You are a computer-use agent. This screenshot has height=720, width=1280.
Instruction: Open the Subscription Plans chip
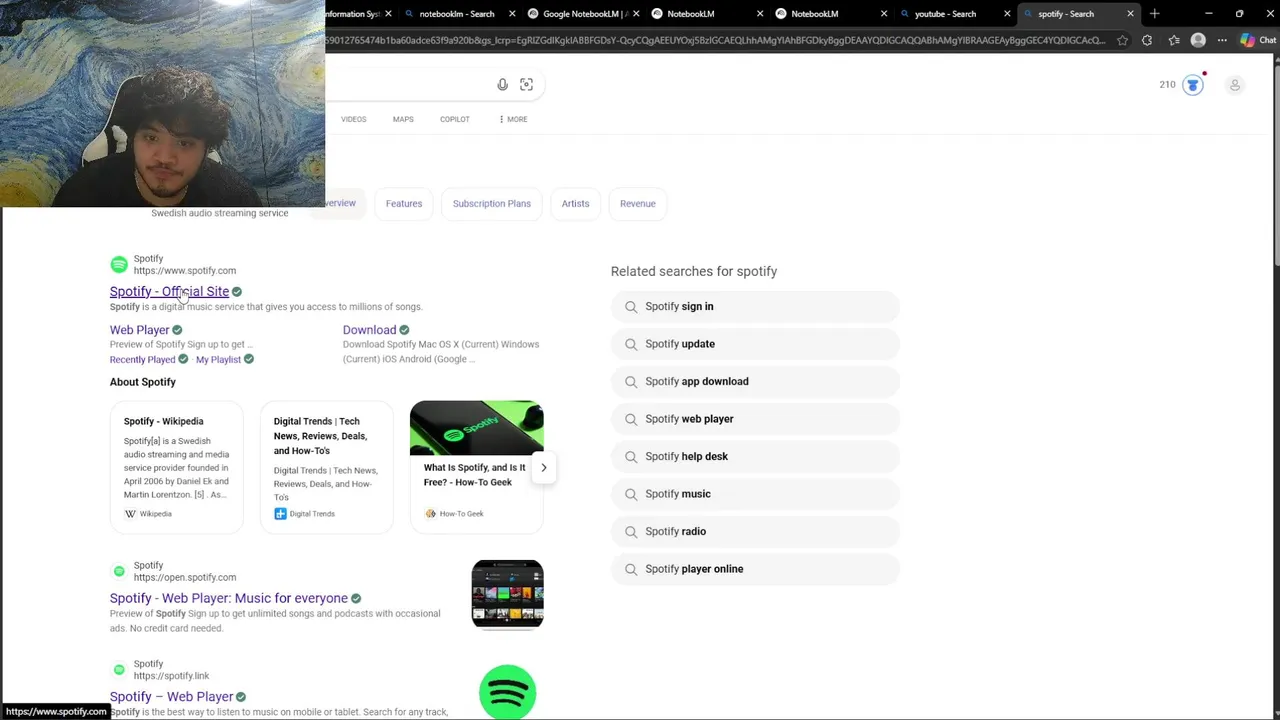pyautogui.click(x=491, y=204)
